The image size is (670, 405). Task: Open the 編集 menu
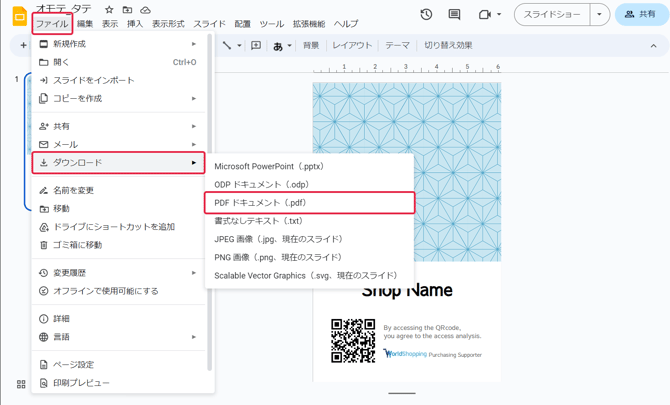[85, 24]
